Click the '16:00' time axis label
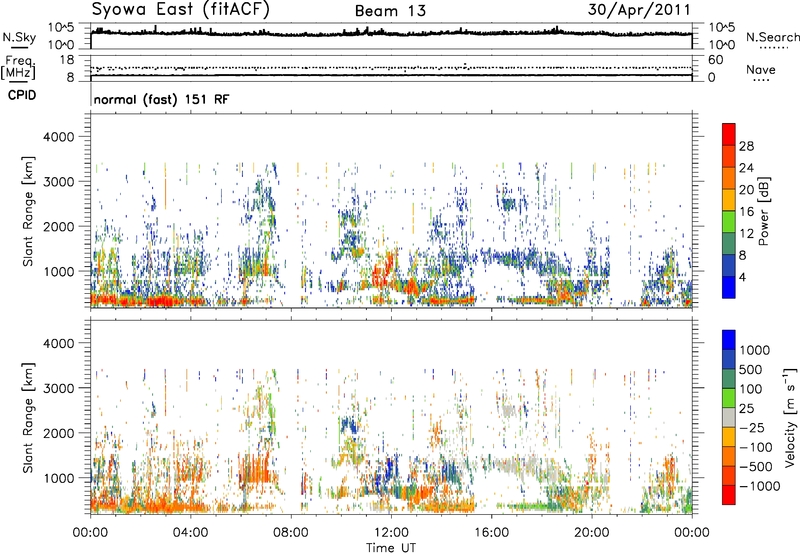Image resolution: width=800 pixels, height=554 pixels. pyautogui.click(x=491, y=533)
